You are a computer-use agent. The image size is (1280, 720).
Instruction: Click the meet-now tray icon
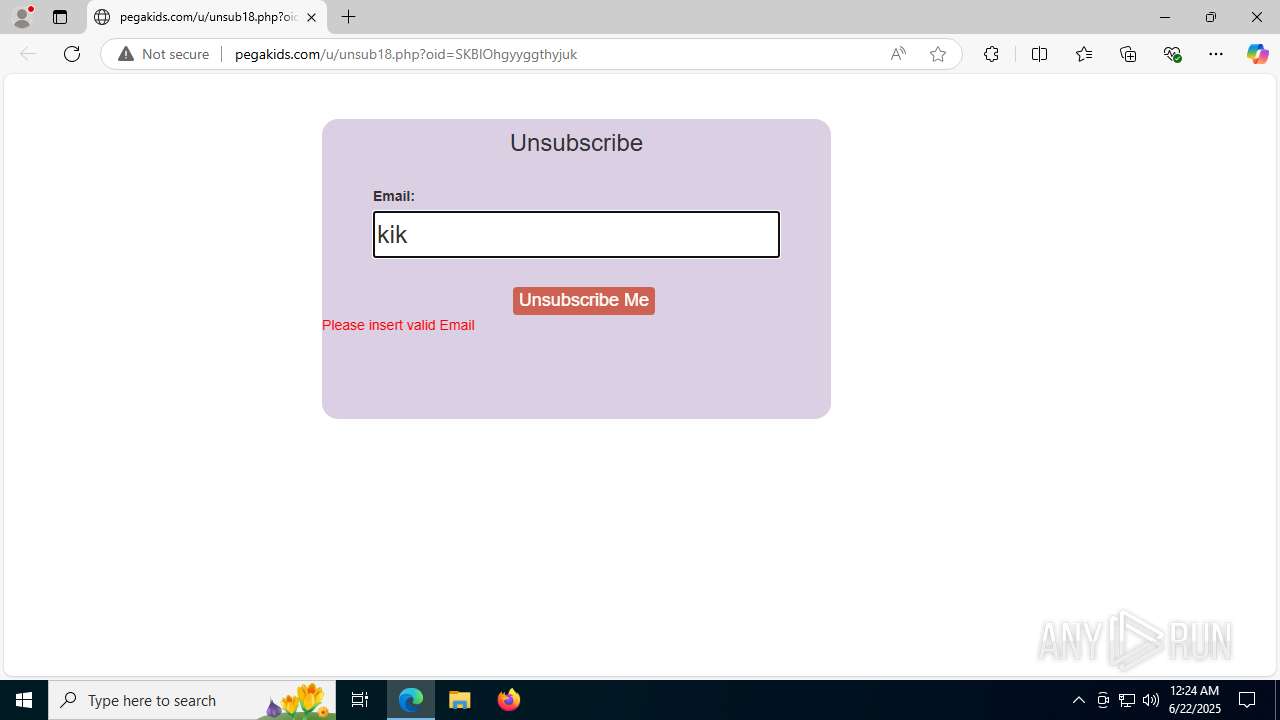[1103, 700]
